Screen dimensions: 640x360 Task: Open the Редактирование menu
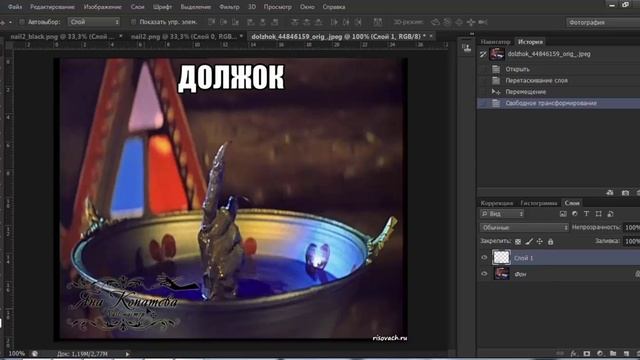(52, 7)
